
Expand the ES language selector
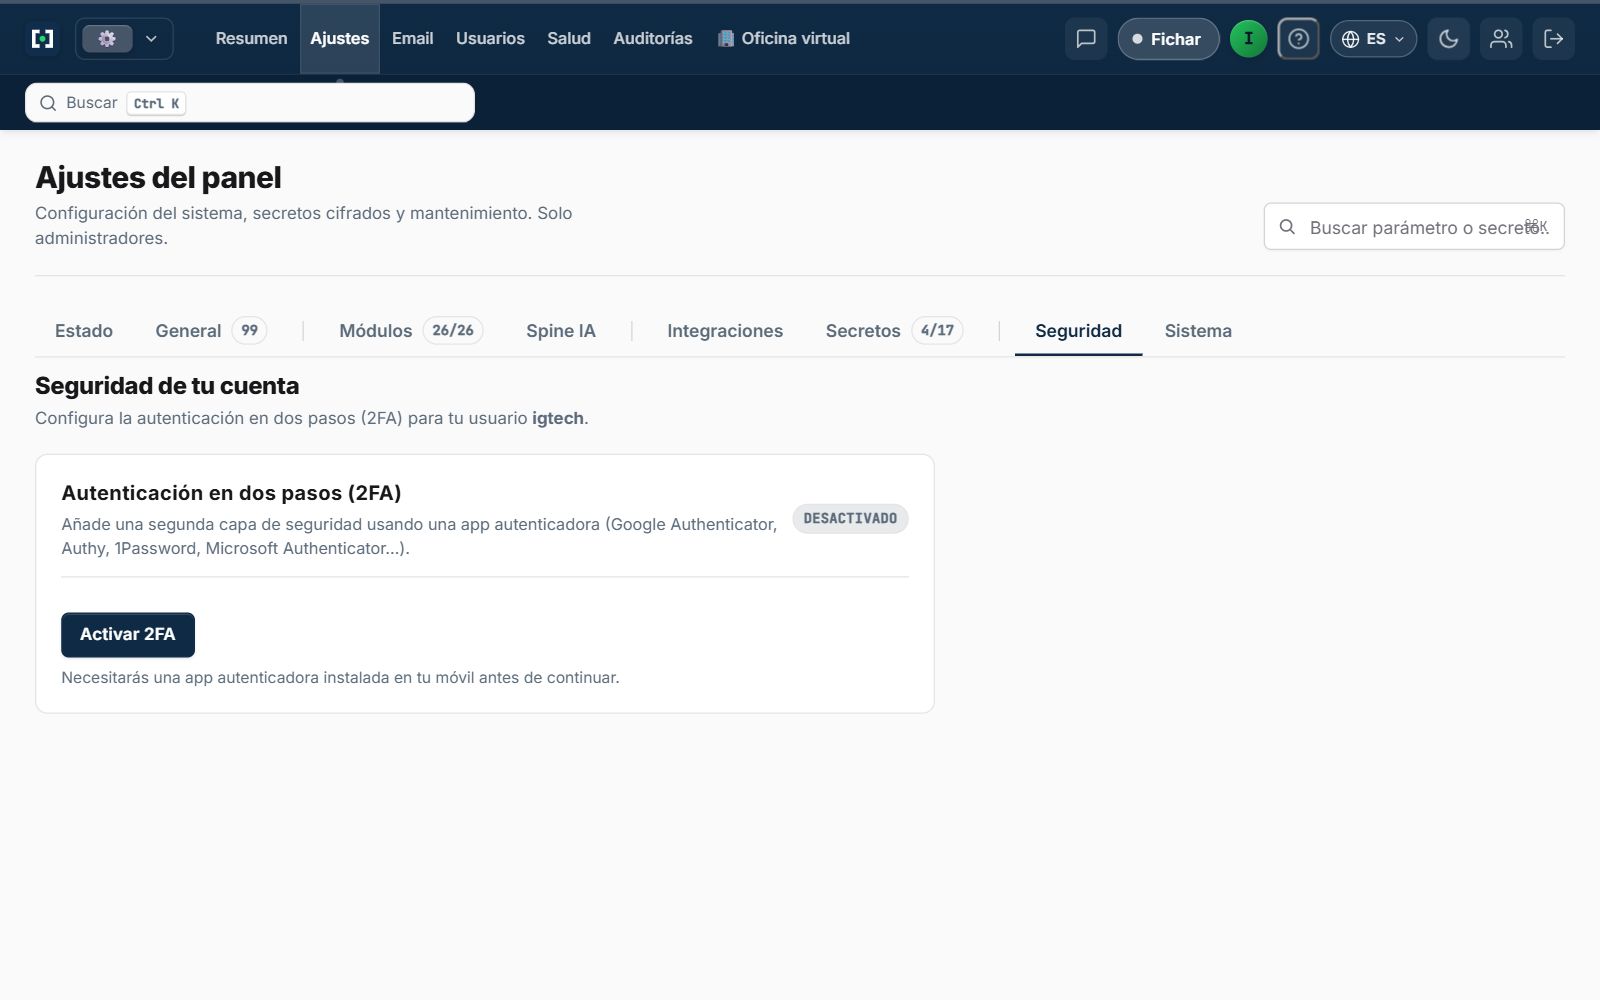point(1373,39)
